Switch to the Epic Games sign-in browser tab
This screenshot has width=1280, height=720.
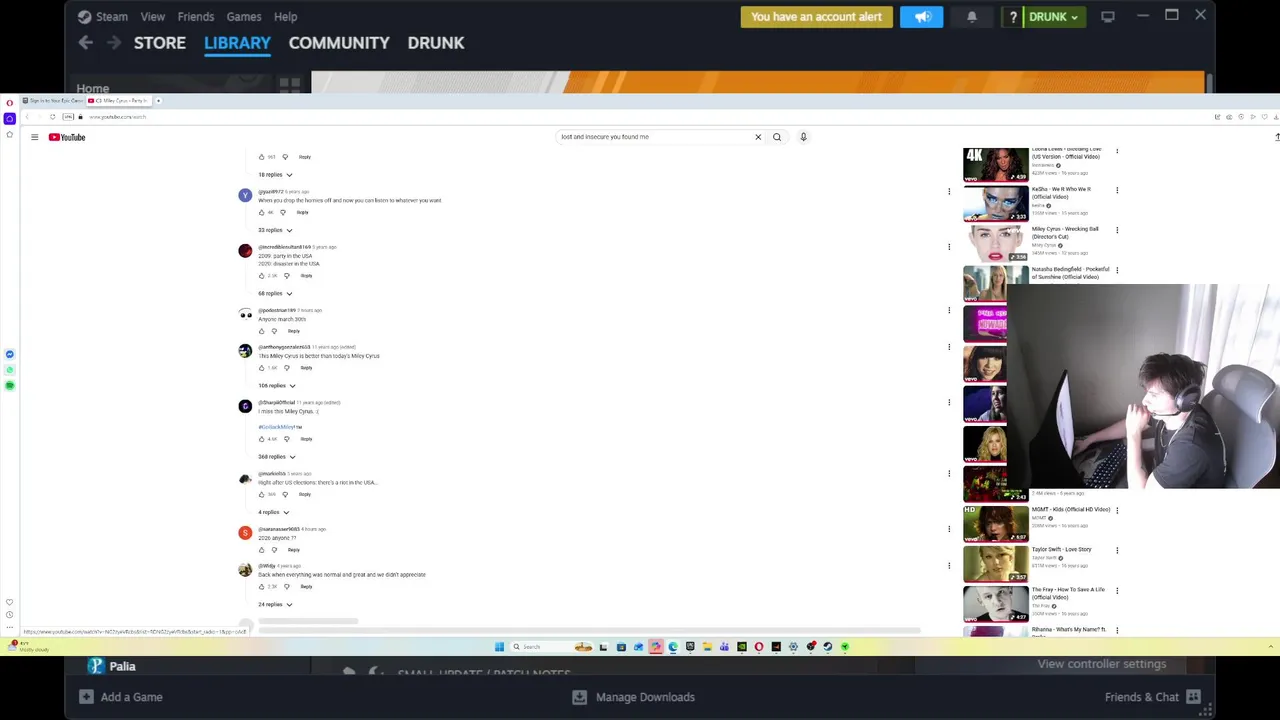point(55,101)
